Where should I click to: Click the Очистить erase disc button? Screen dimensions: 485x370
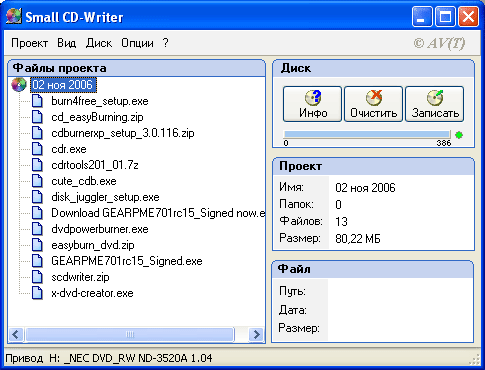[x=373, y=104]
